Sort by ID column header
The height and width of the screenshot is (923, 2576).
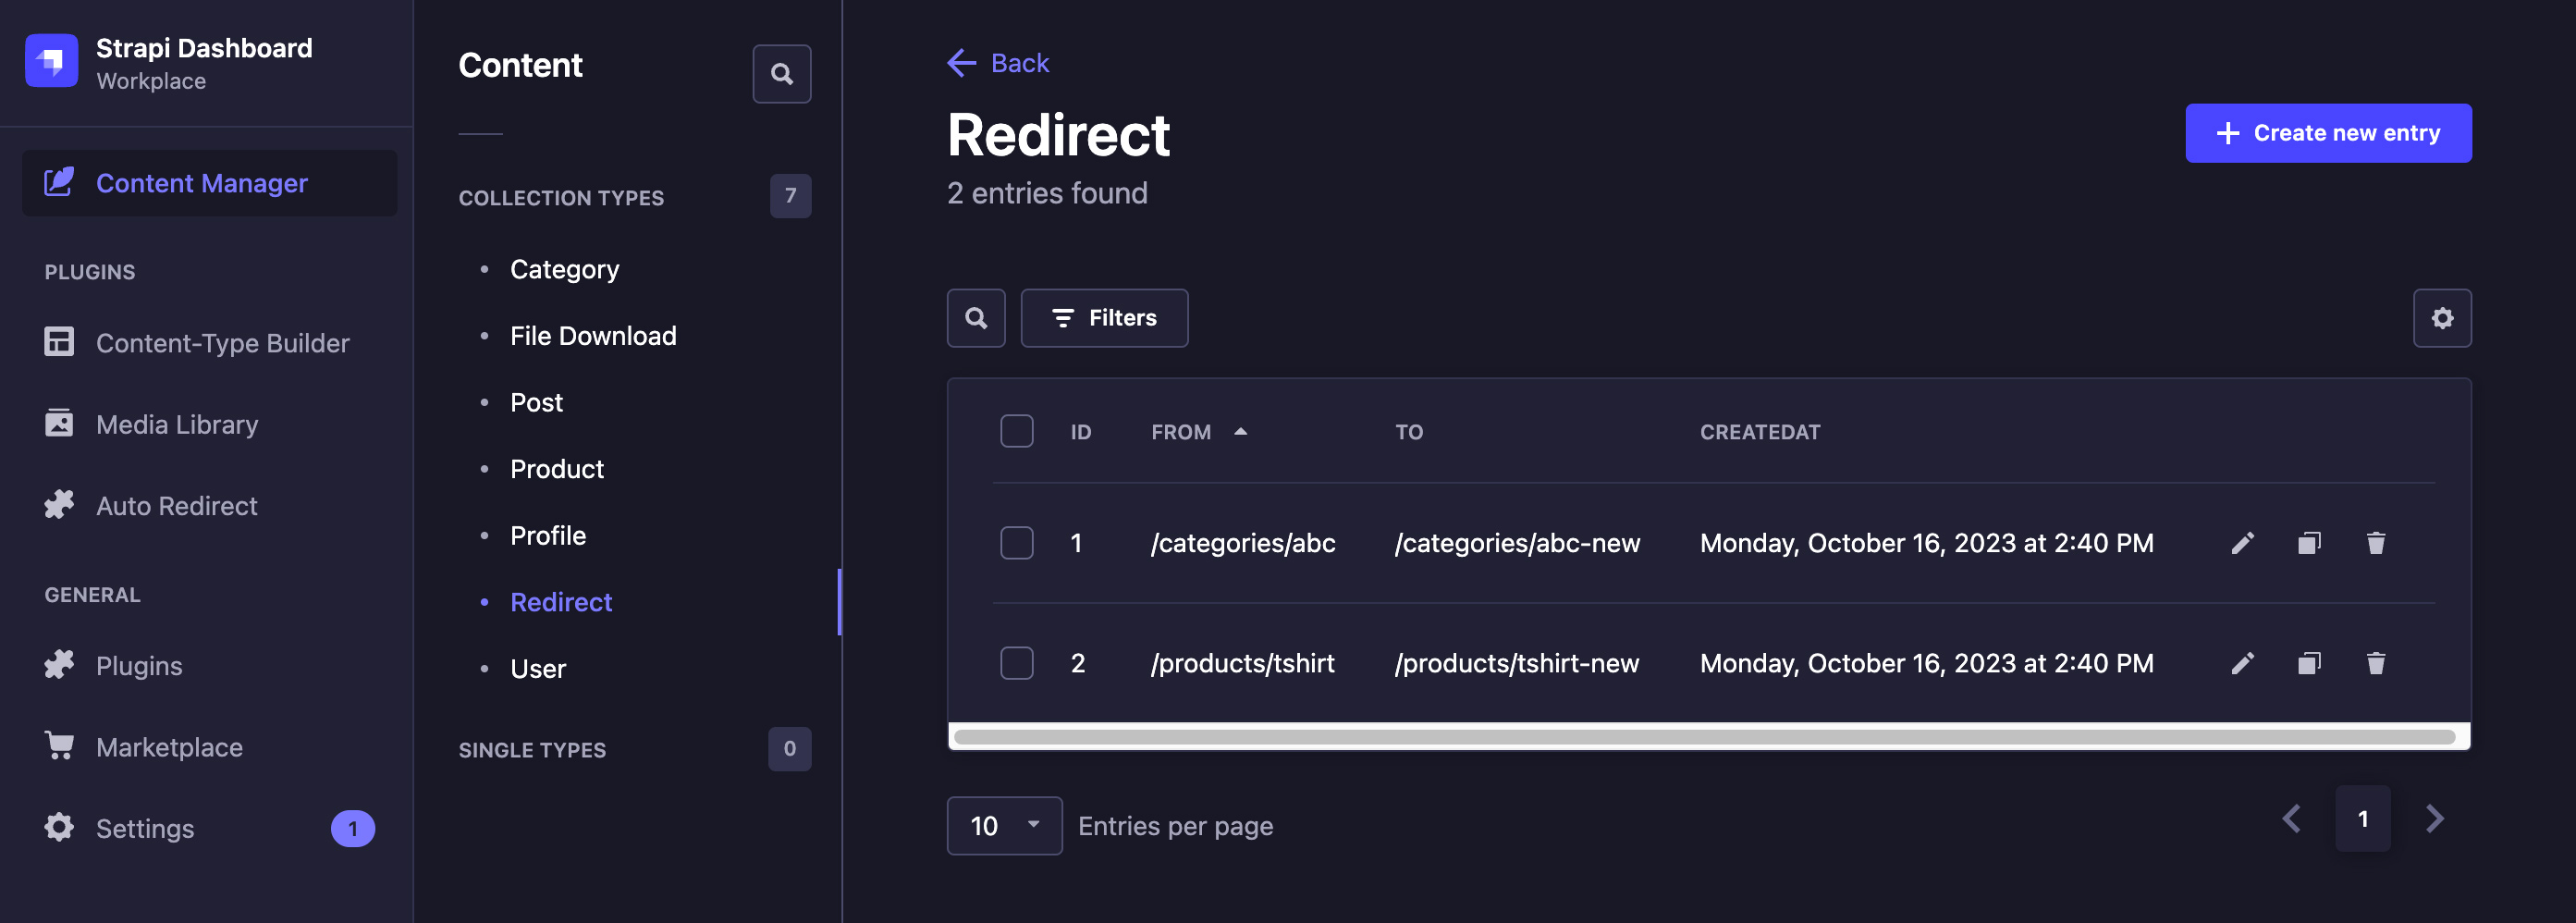(1081, 432)
